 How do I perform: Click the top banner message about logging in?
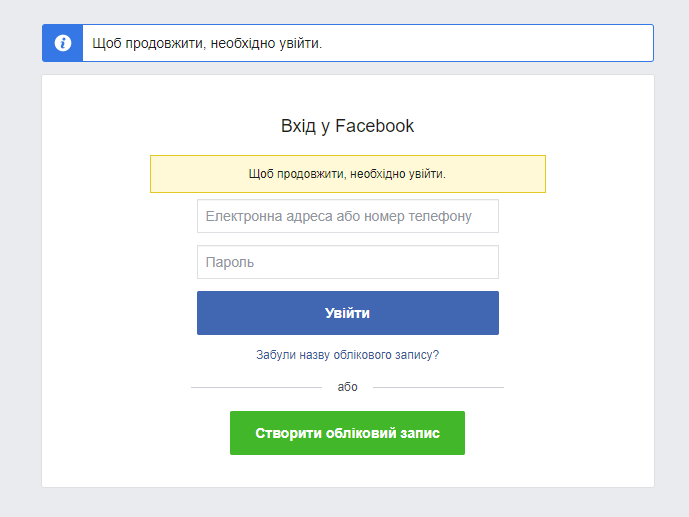pyautogui.click(x=207, y=44)
